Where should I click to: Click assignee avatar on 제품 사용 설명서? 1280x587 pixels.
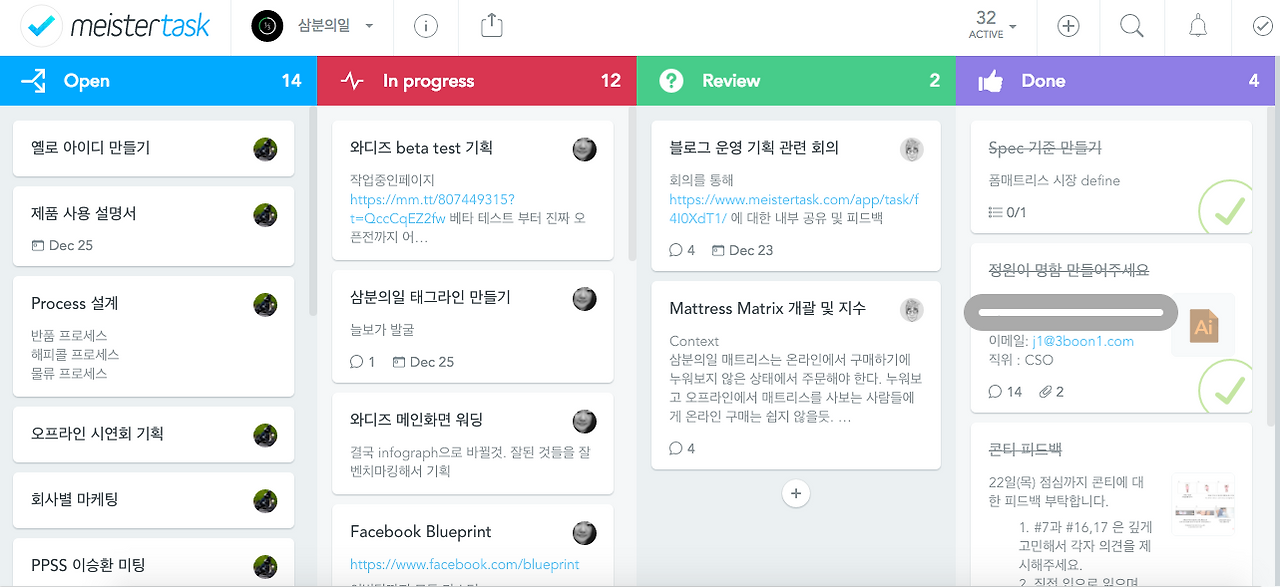tap(265, 214)
